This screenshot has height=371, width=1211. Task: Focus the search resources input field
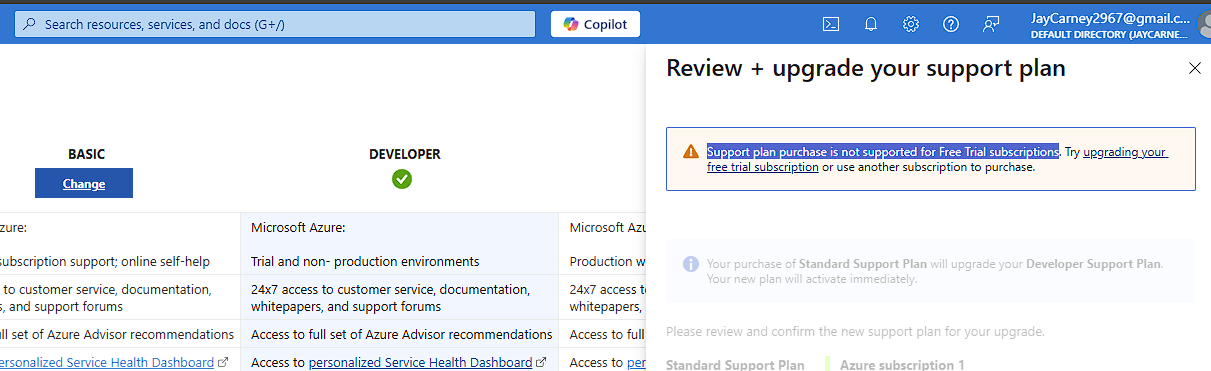coord(275,24)
